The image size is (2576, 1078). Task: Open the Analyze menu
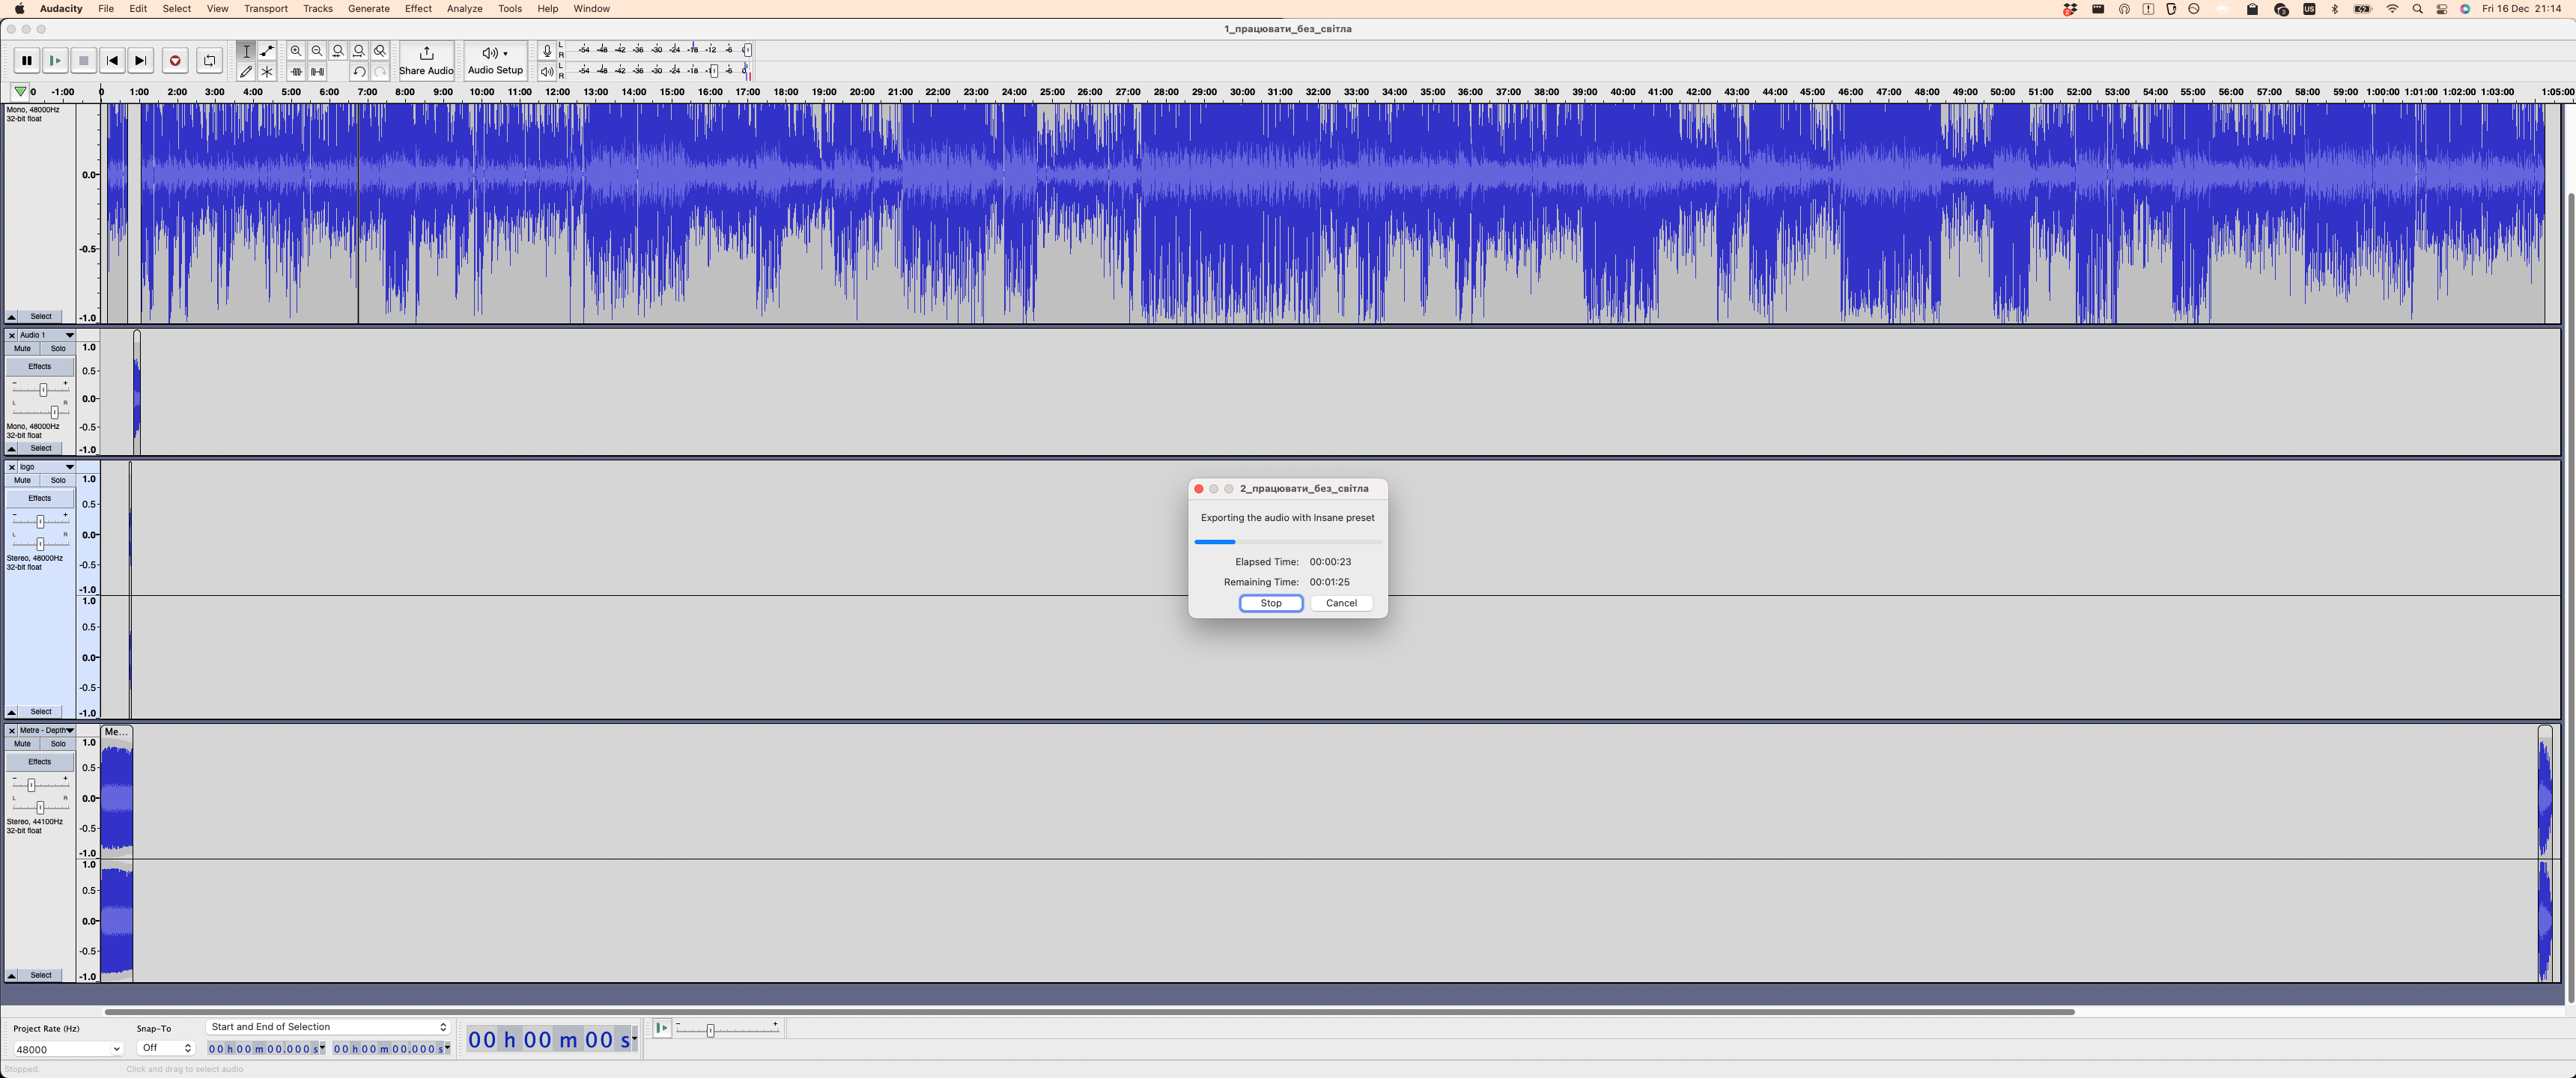tap(464, 9)
